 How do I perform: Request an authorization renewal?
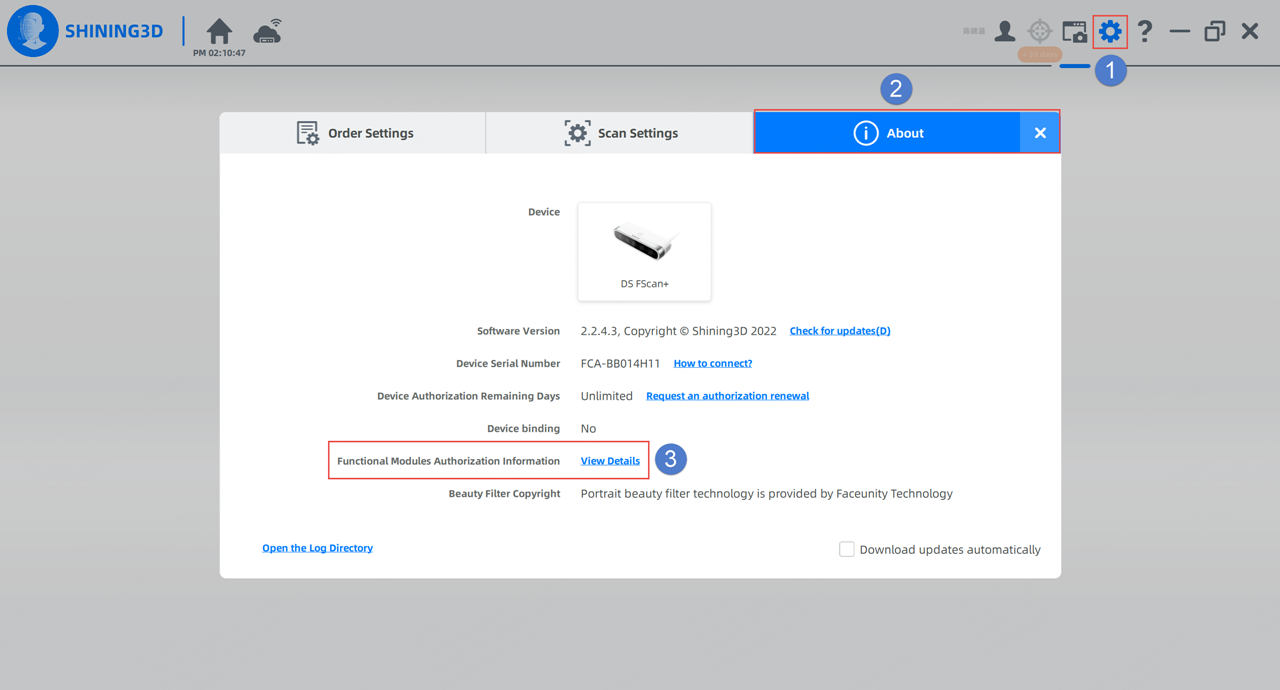(727, 396)
